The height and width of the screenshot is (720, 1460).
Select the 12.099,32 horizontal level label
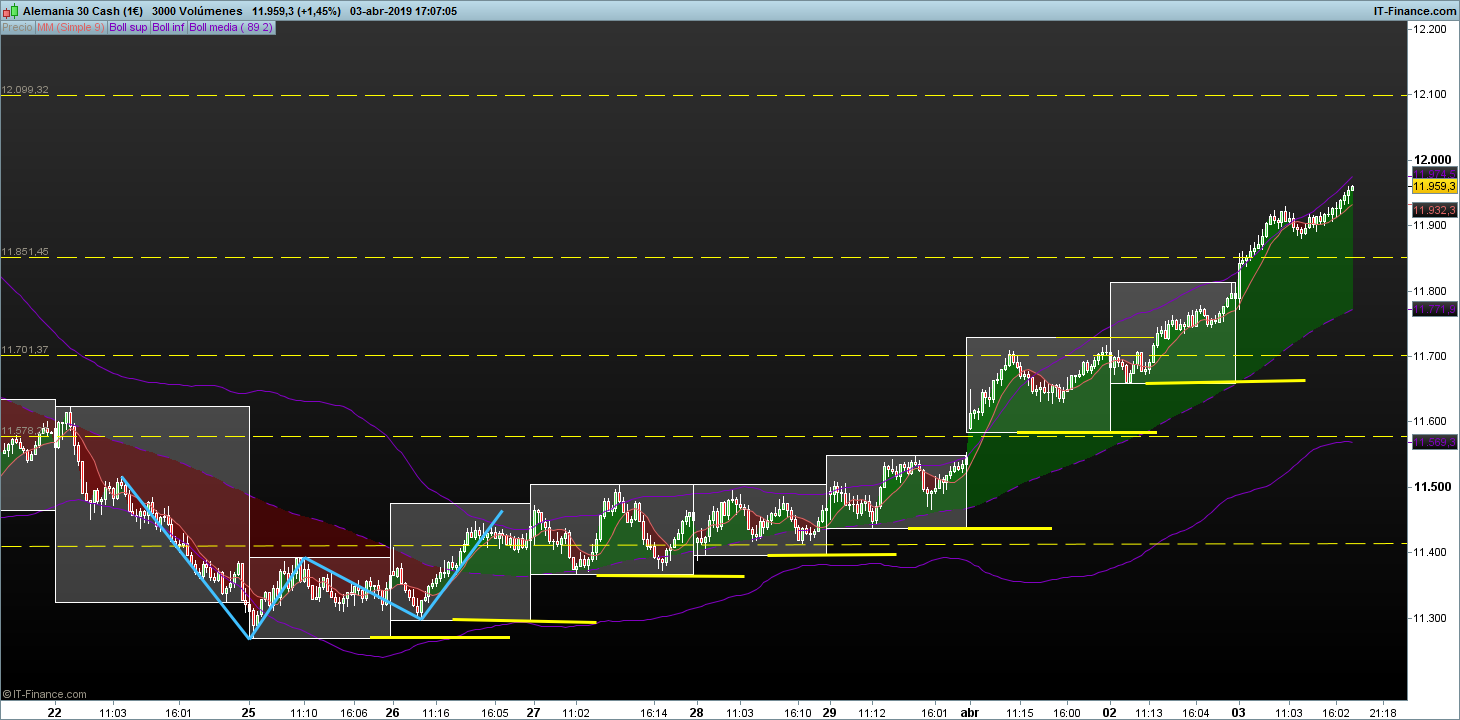click(25, 90)
